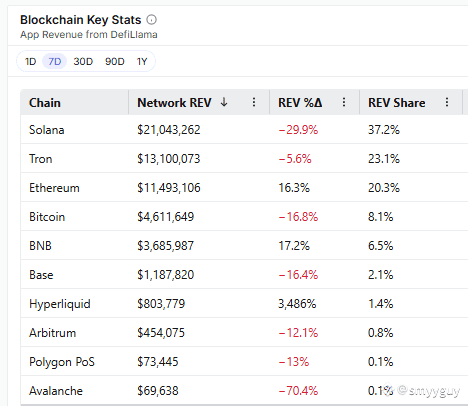
Task: Click the sort arrow in Network REV header
Action: [224, 102]
